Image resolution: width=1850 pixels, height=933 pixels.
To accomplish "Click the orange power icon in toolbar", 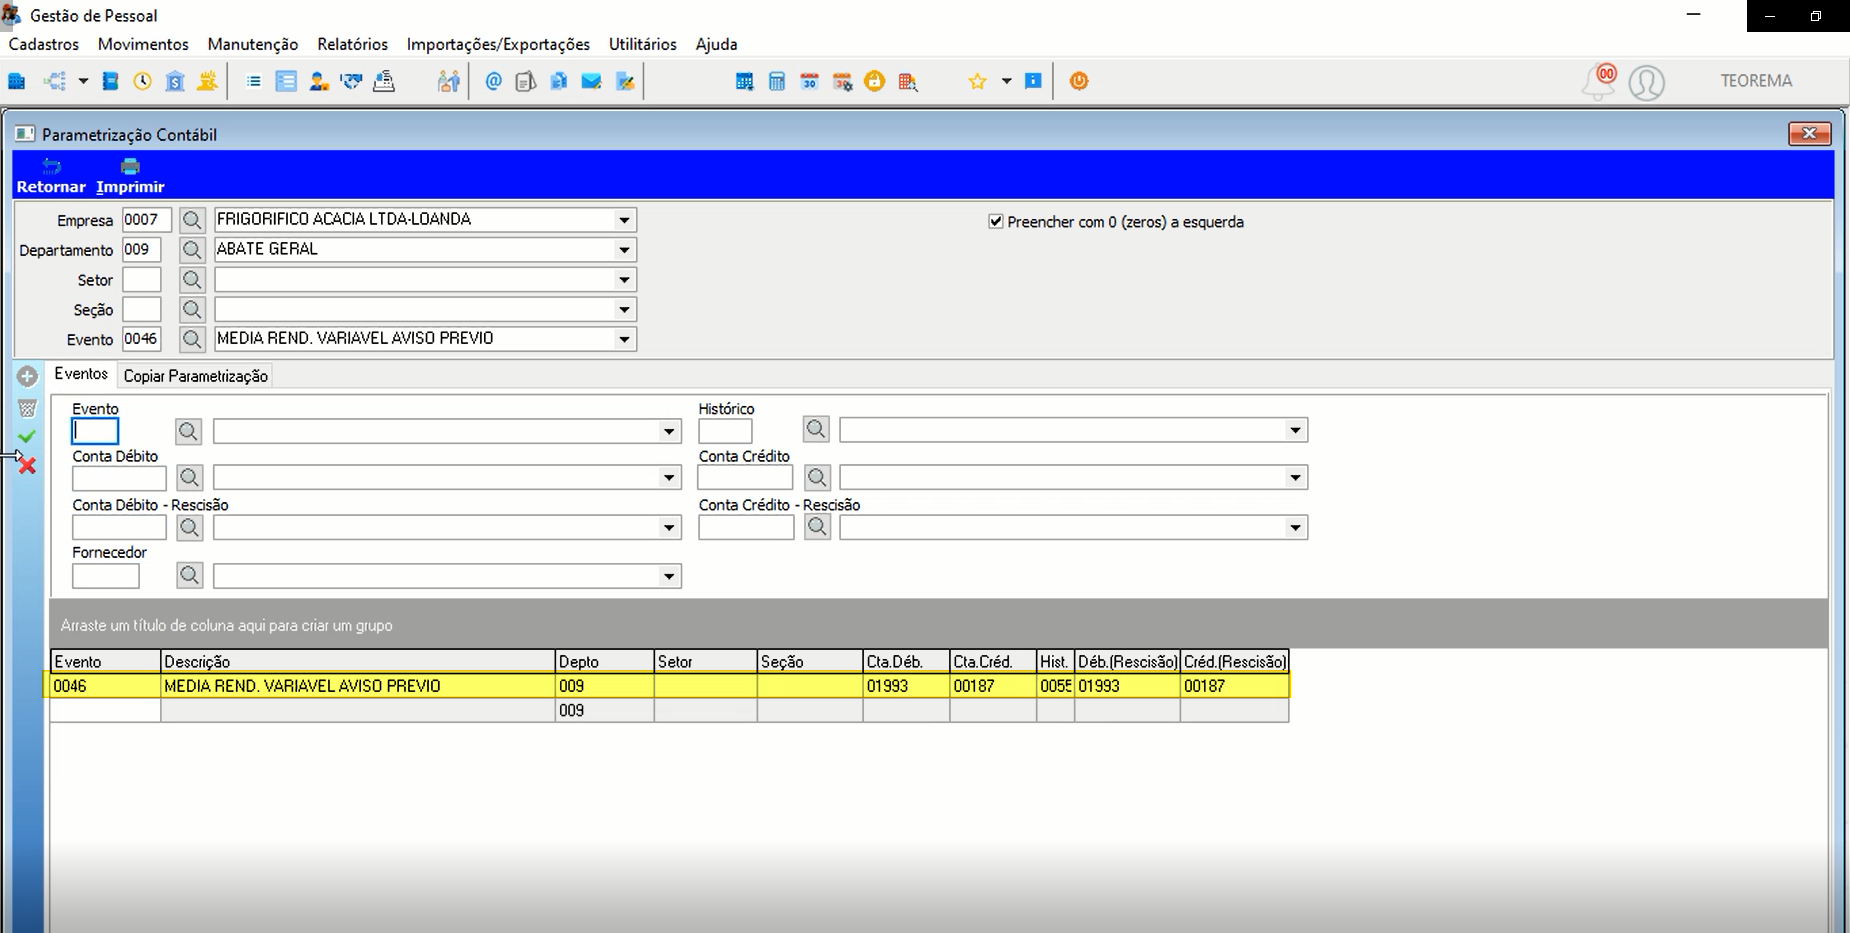I will point(1079,81).
